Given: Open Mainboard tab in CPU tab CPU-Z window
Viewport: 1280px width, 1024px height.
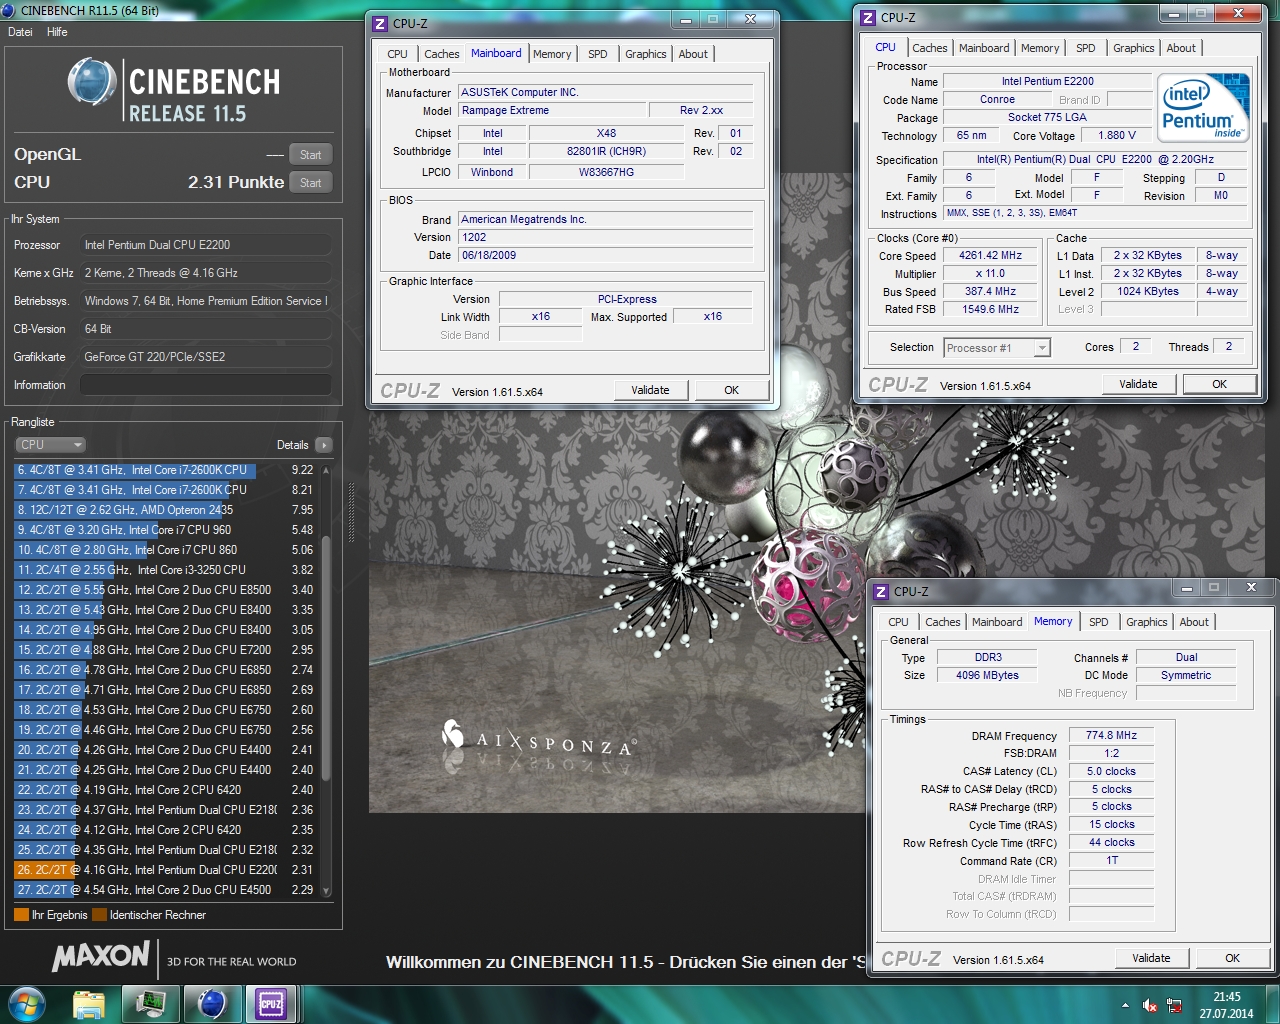Looking at the screenshot, I should tap(984, 48).
